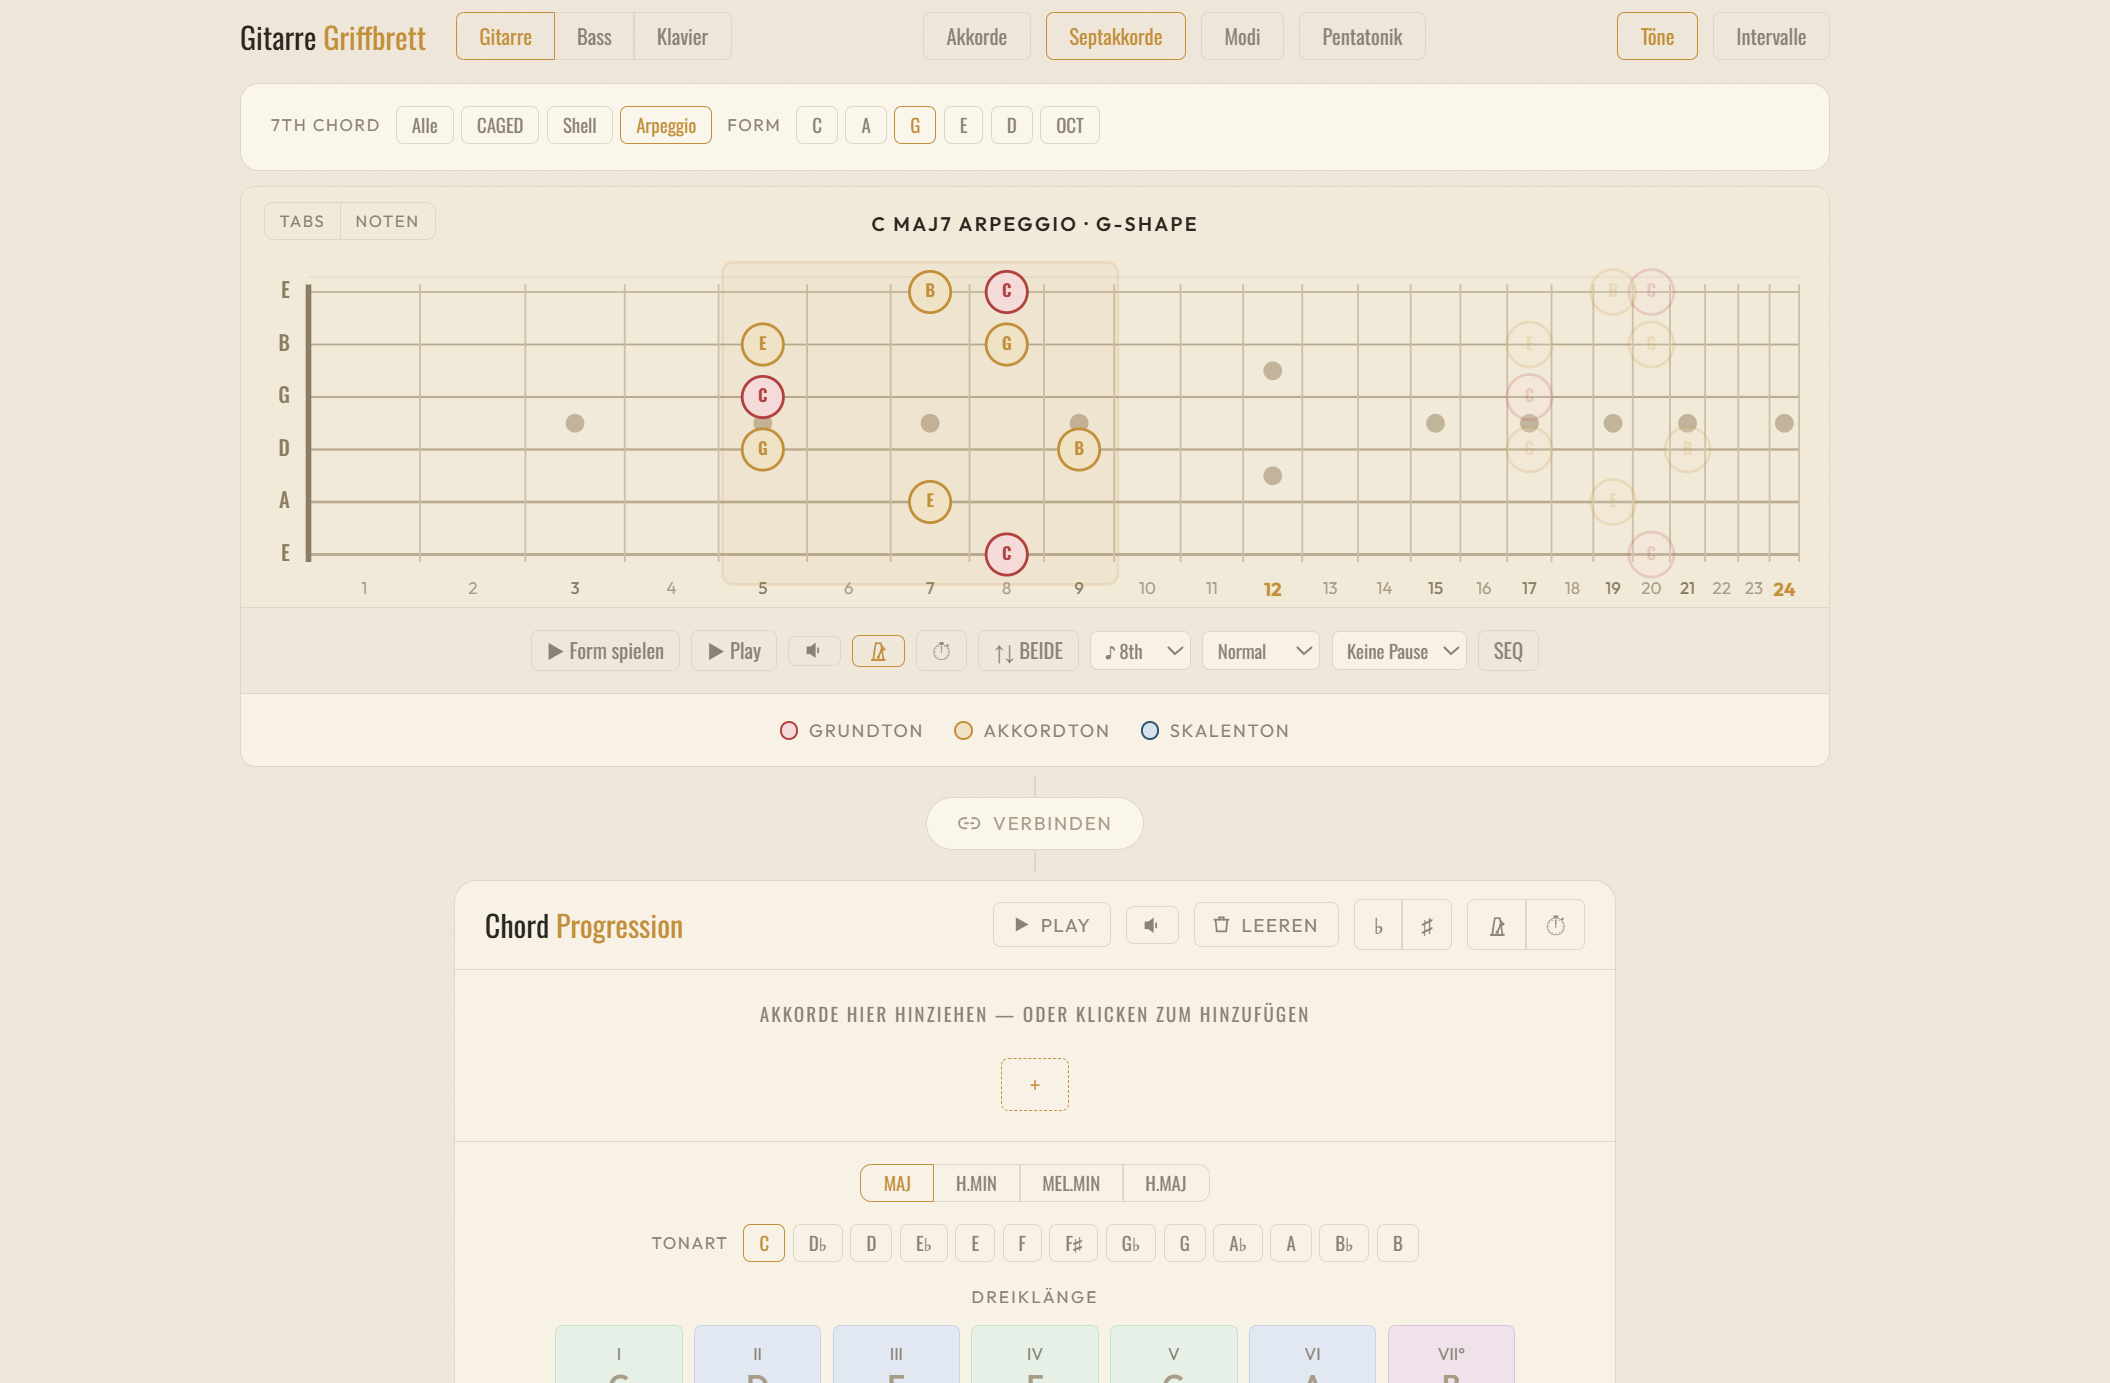Enable the metronome in fretboard controls
This screenshot has height=1383, width=2110.
(x=878, y=651)
